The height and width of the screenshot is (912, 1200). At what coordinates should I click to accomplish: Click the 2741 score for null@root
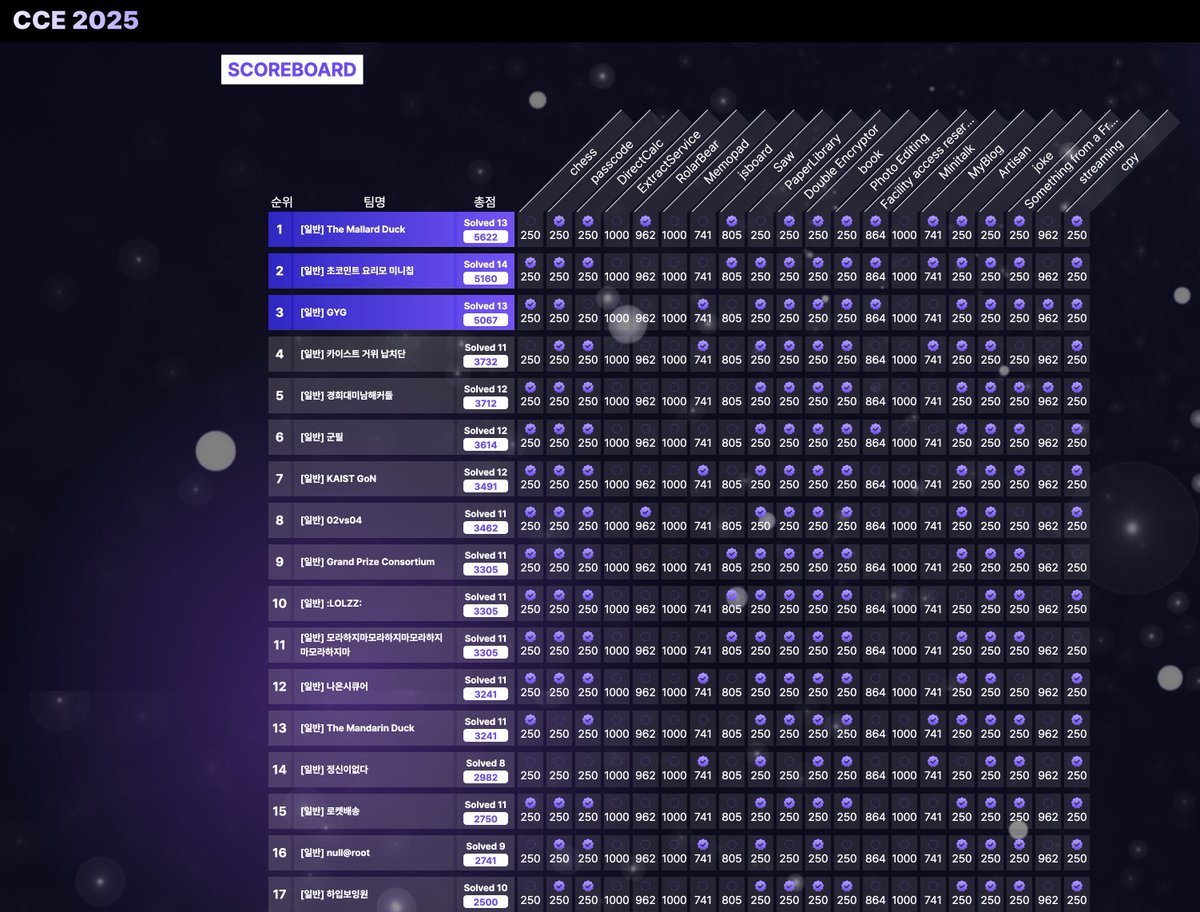486,860
